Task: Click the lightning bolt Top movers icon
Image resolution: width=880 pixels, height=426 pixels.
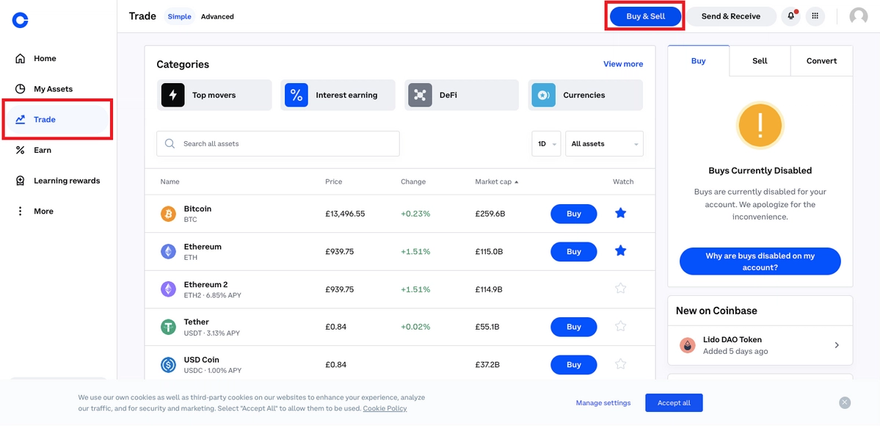Action: [x=173, y=95]
